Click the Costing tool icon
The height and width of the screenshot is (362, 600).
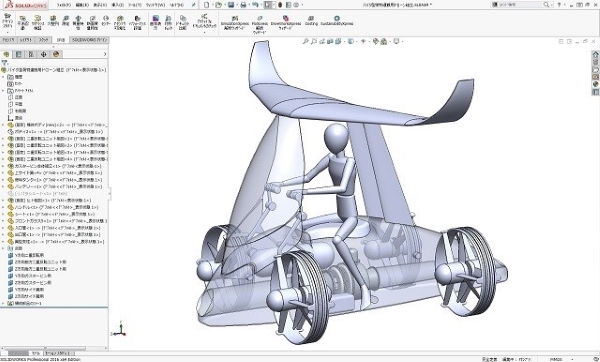coord(311,21)
